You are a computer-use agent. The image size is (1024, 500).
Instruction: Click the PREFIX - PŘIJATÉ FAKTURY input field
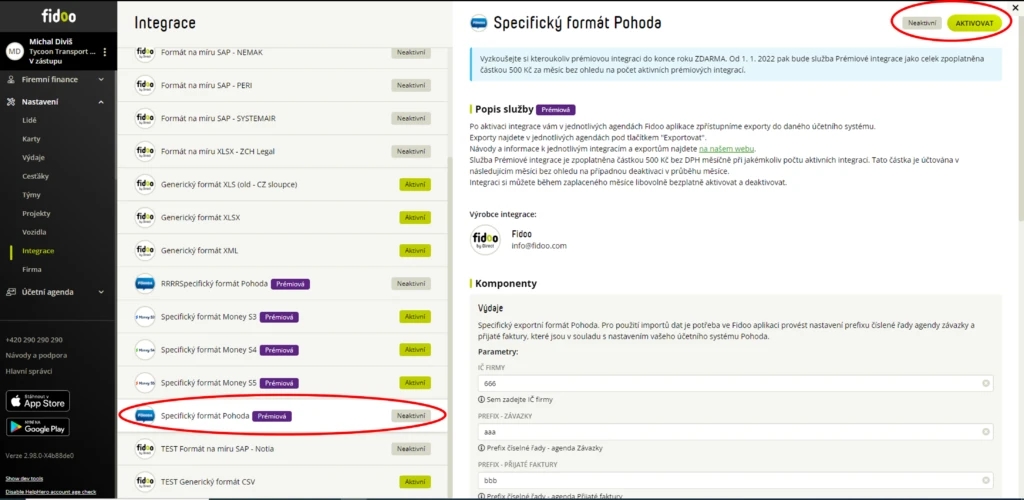click(x=735, y=480)
